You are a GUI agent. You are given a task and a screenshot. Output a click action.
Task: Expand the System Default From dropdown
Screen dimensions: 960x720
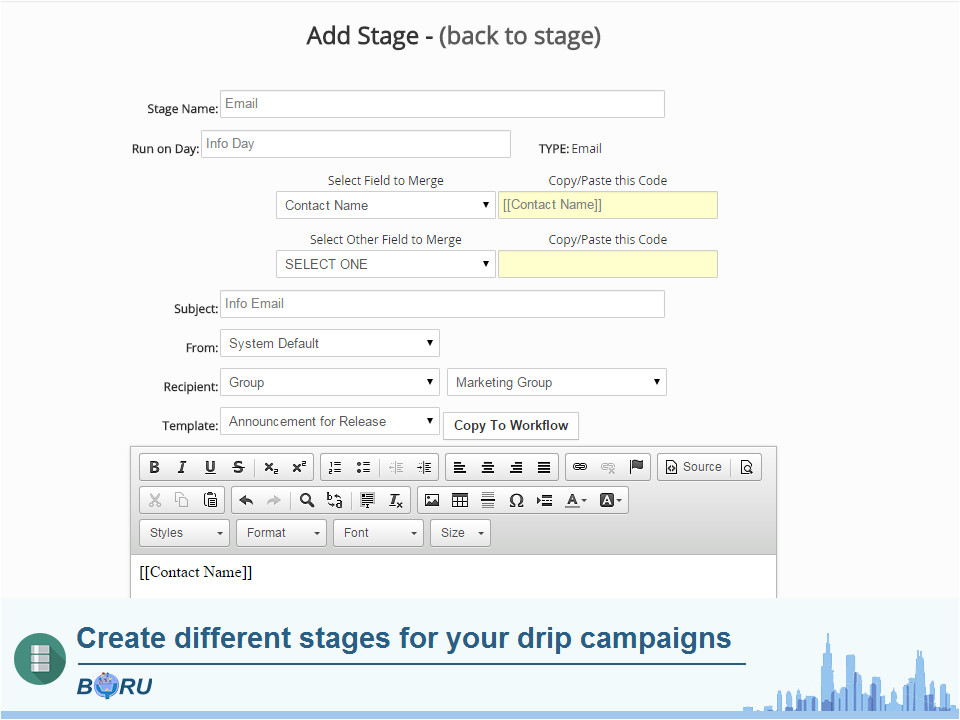[329, 343]
